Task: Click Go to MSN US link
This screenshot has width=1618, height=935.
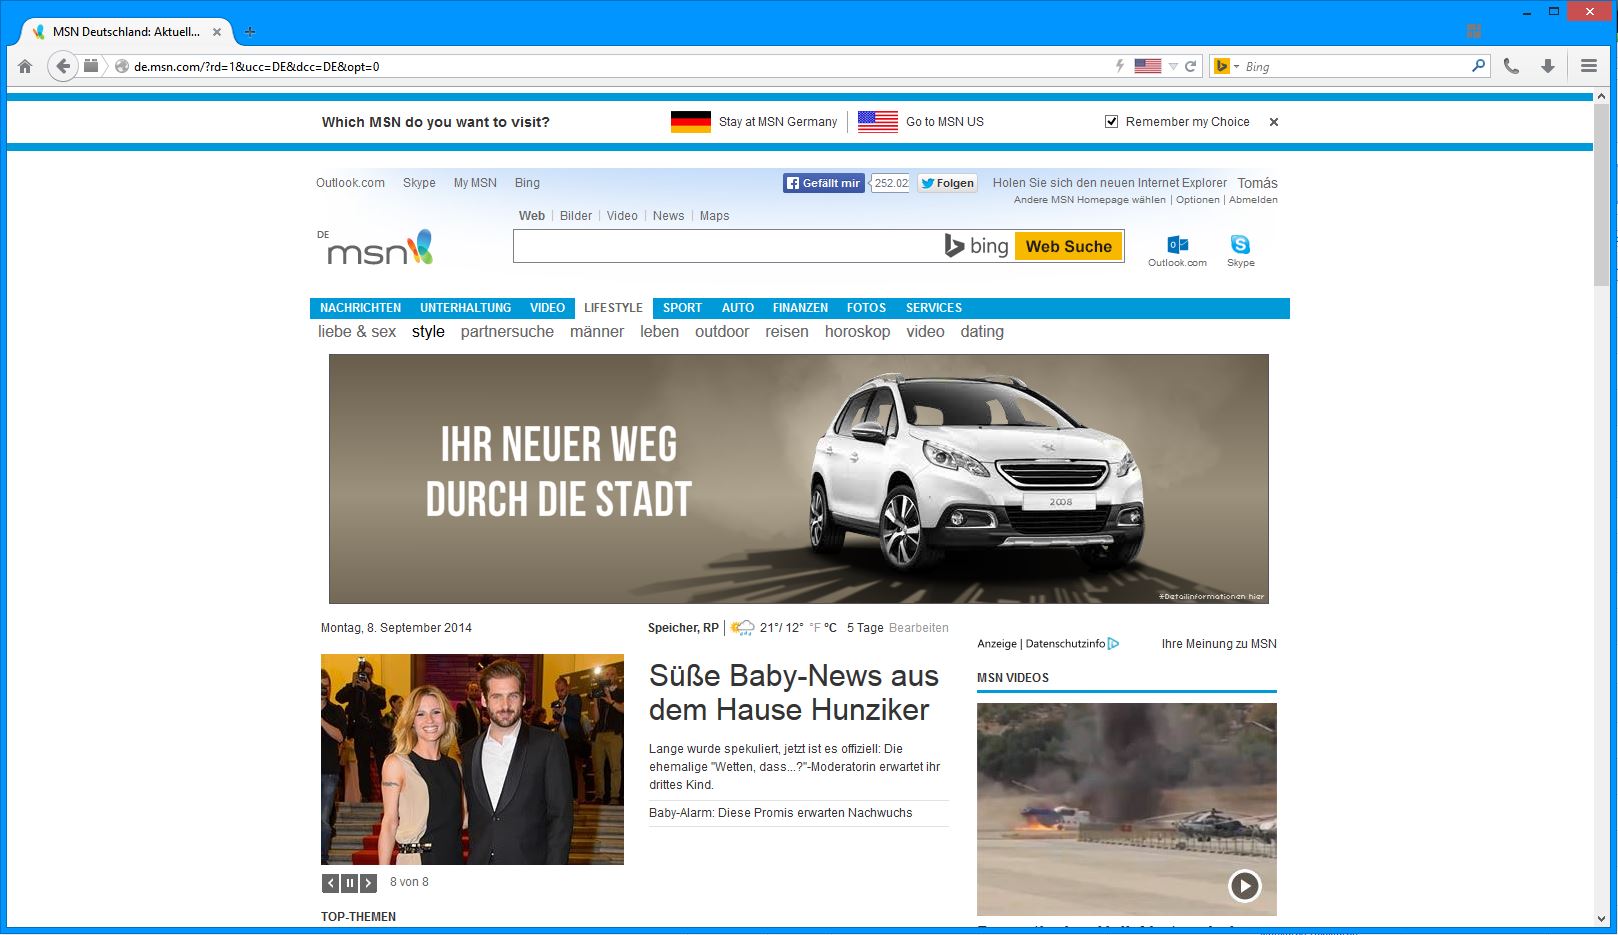Action: click(x=945, y=122)
